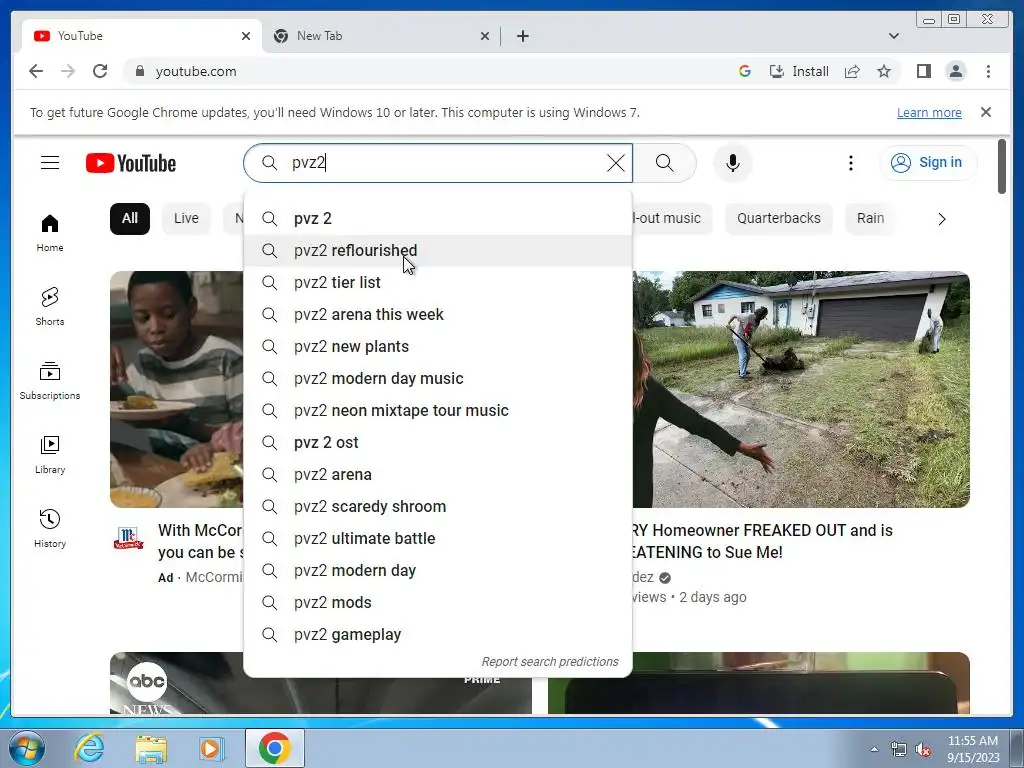Close the YouTube tab

246,36
